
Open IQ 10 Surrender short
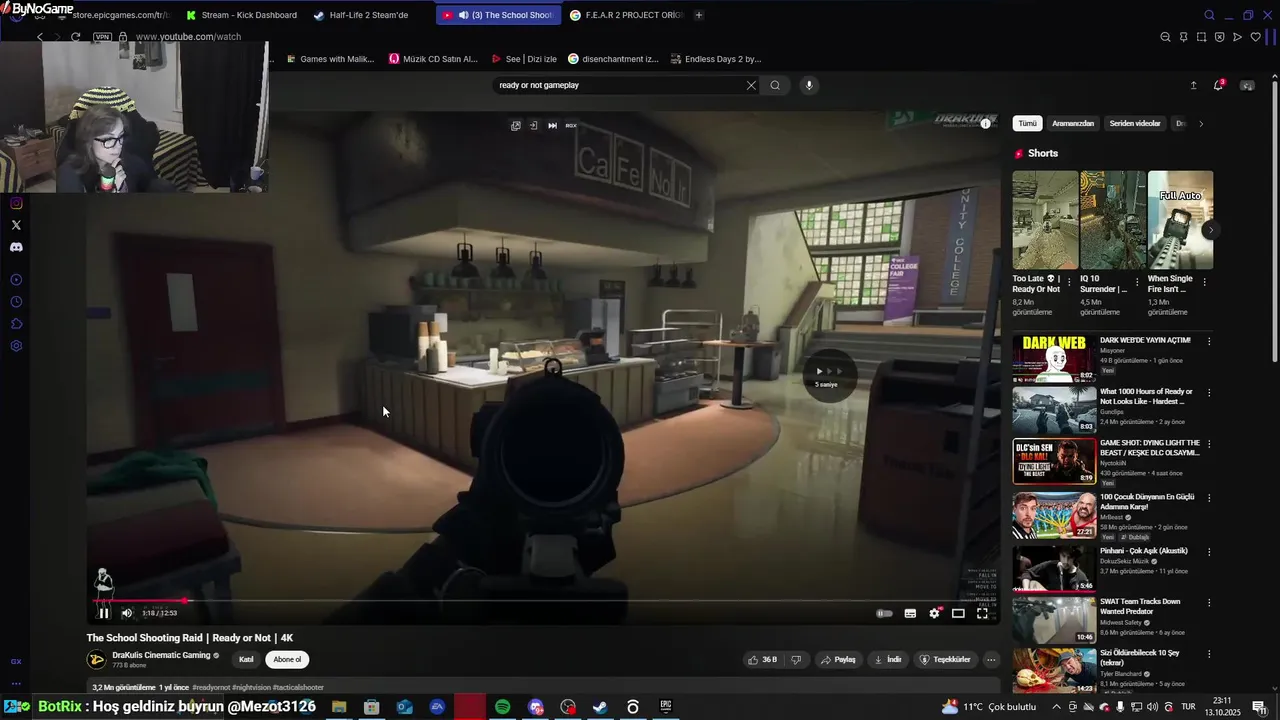point(1113,220)
